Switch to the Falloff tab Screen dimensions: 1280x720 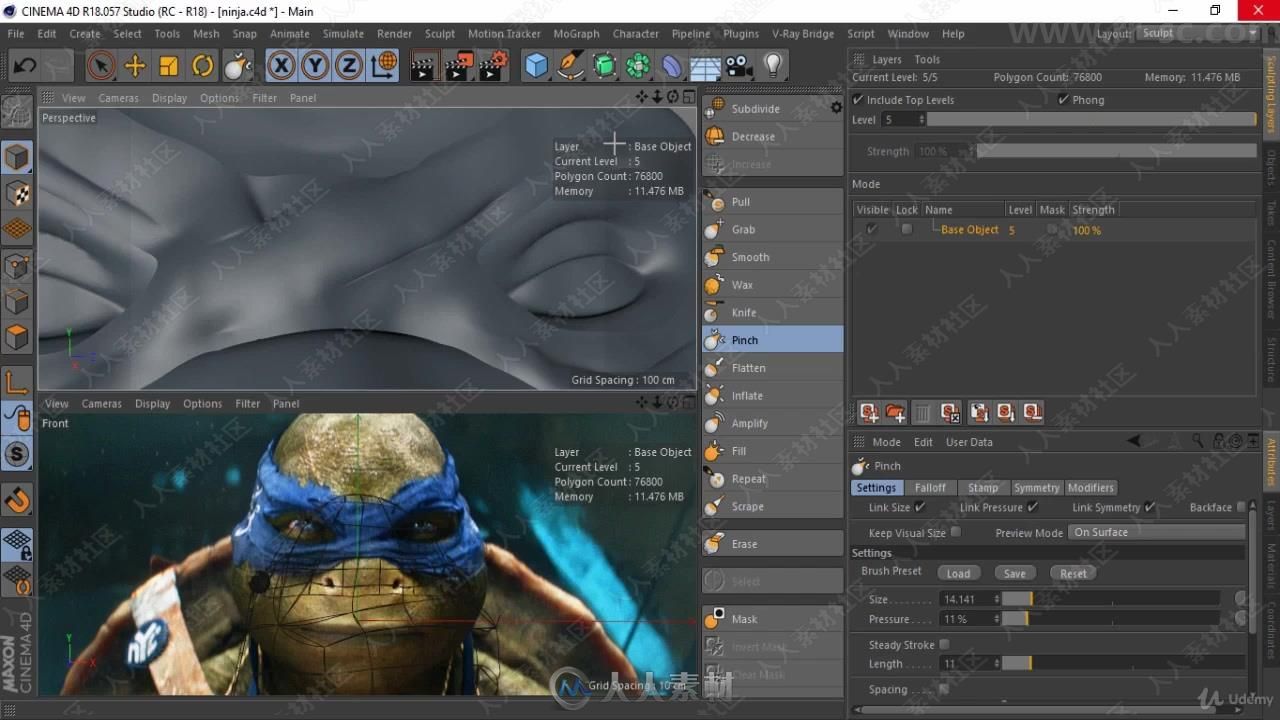coord(930,487)
